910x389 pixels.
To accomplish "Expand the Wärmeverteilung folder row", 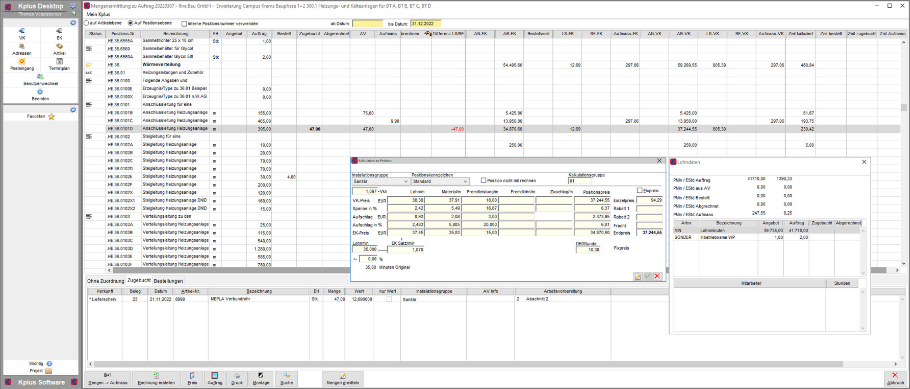I will 89,65.
